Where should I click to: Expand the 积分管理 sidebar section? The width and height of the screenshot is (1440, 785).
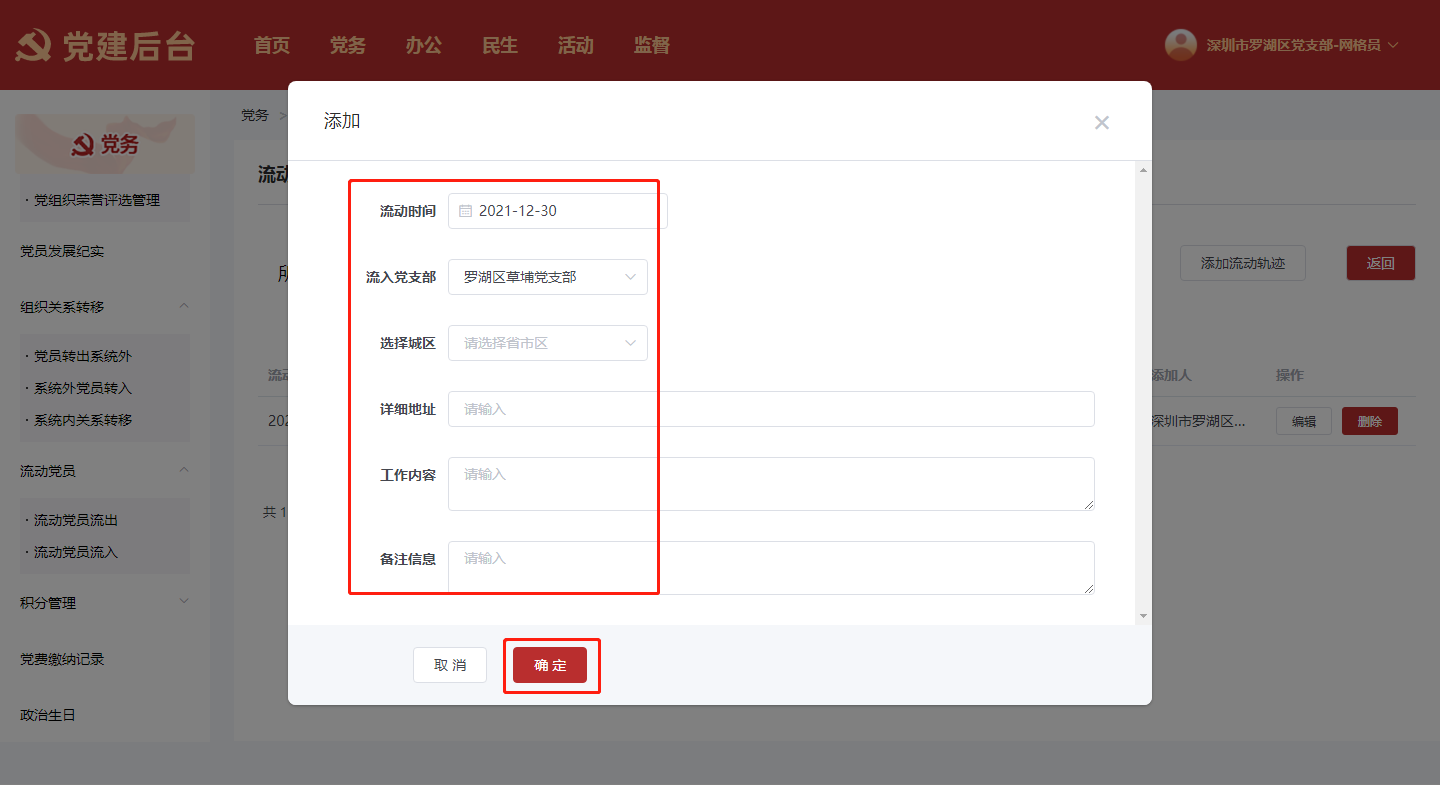click(183, 601)
